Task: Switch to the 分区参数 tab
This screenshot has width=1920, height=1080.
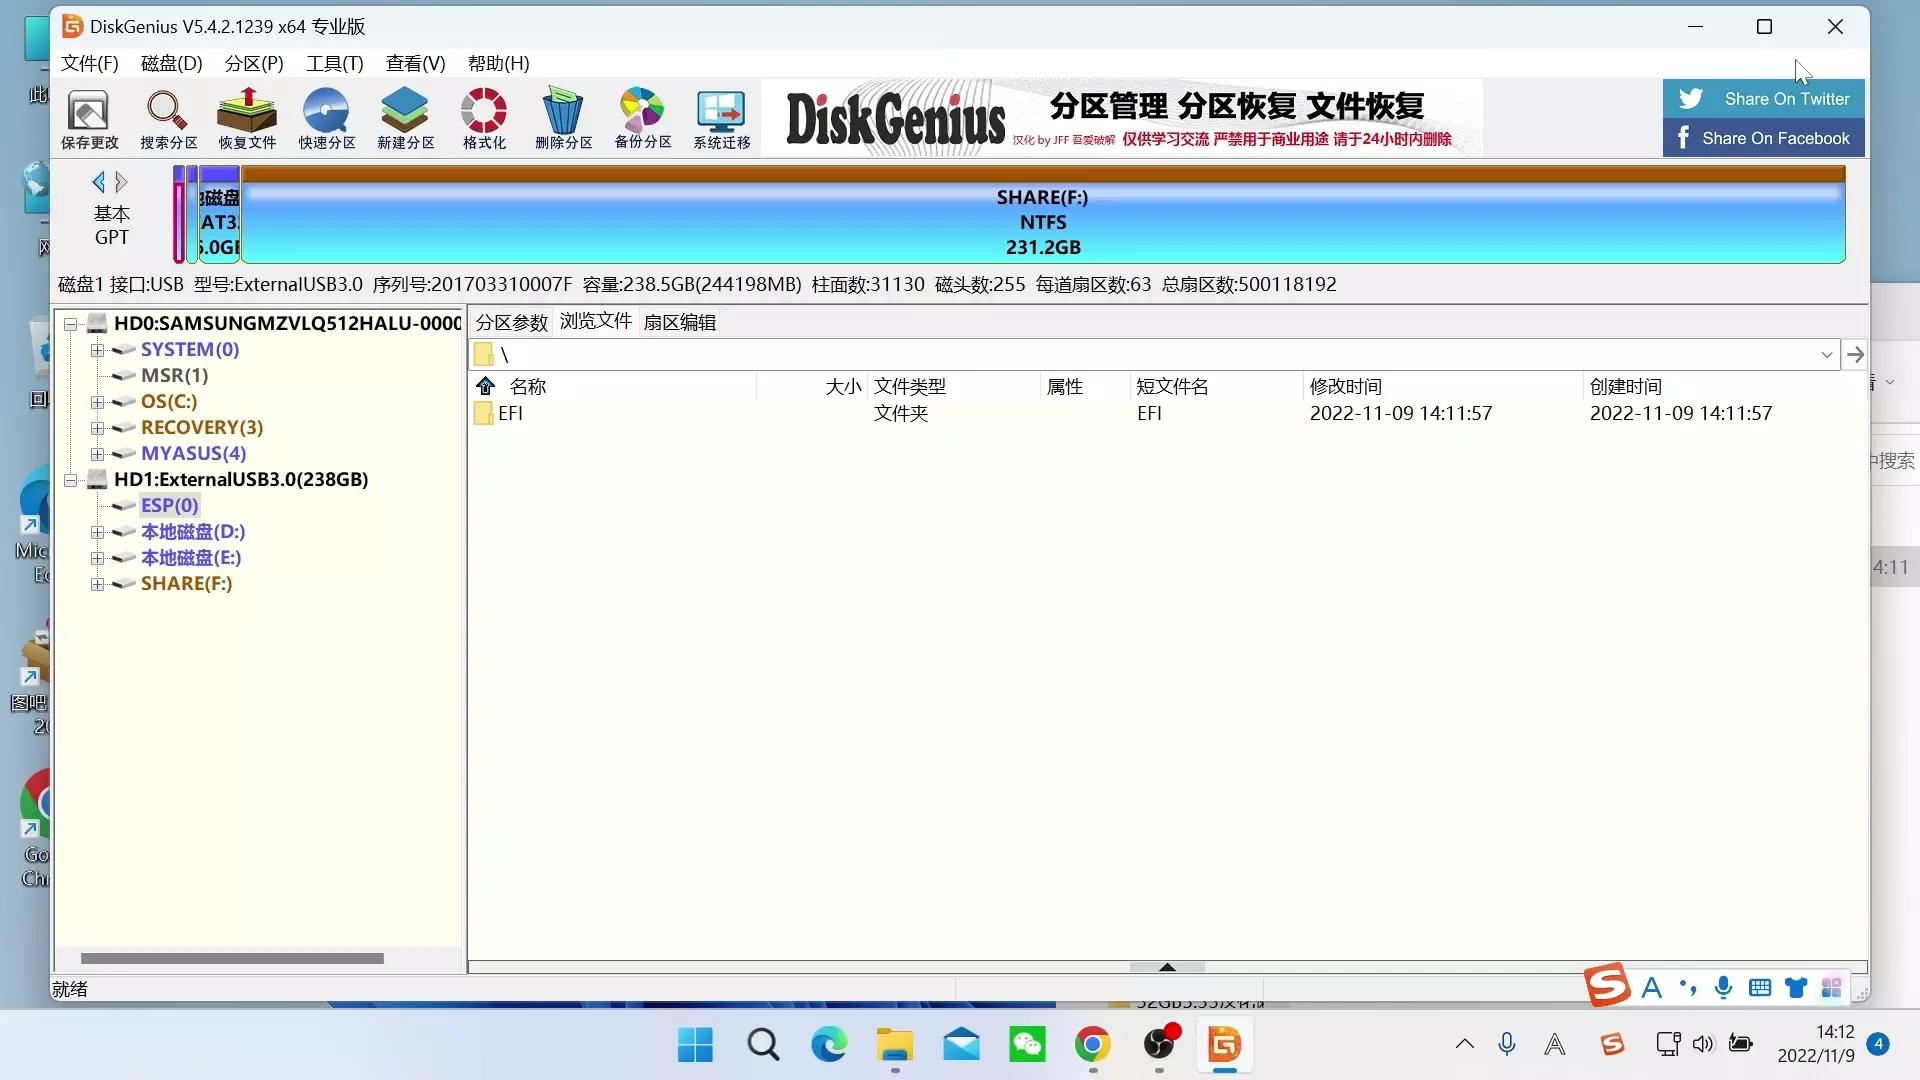Action: tap(511, 321)
